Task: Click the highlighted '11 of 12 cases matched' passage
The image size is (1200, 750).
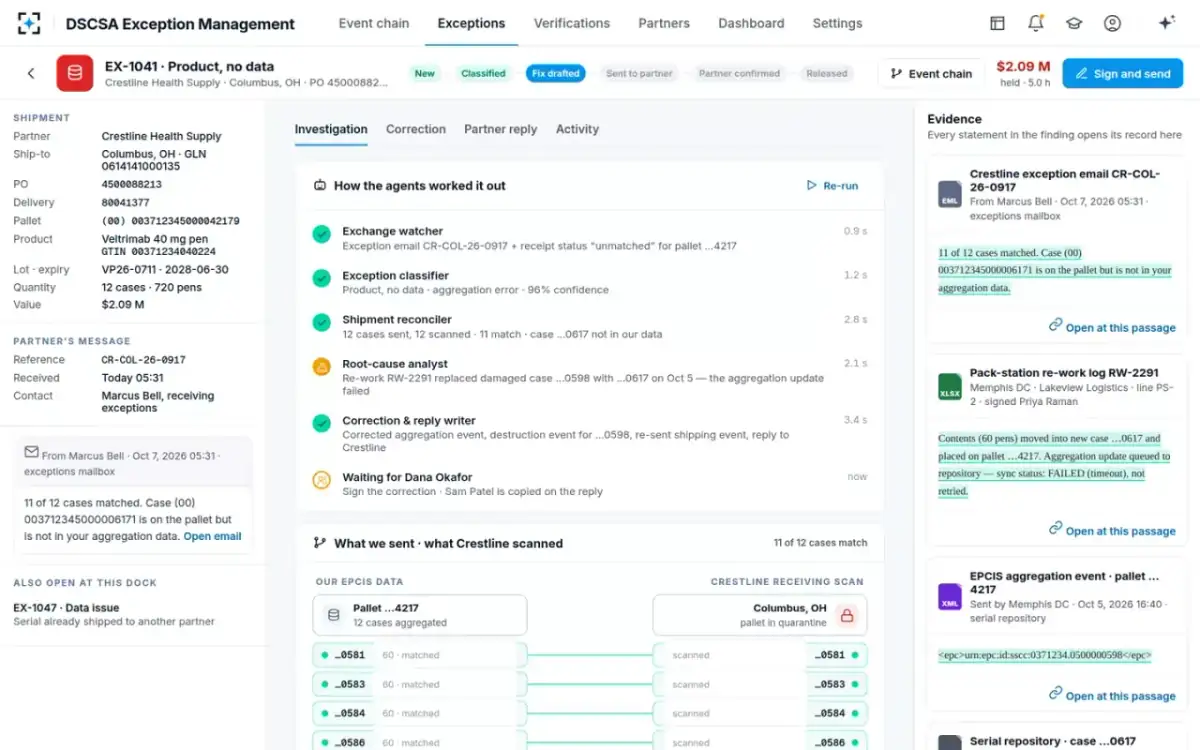Action: 1055,270
